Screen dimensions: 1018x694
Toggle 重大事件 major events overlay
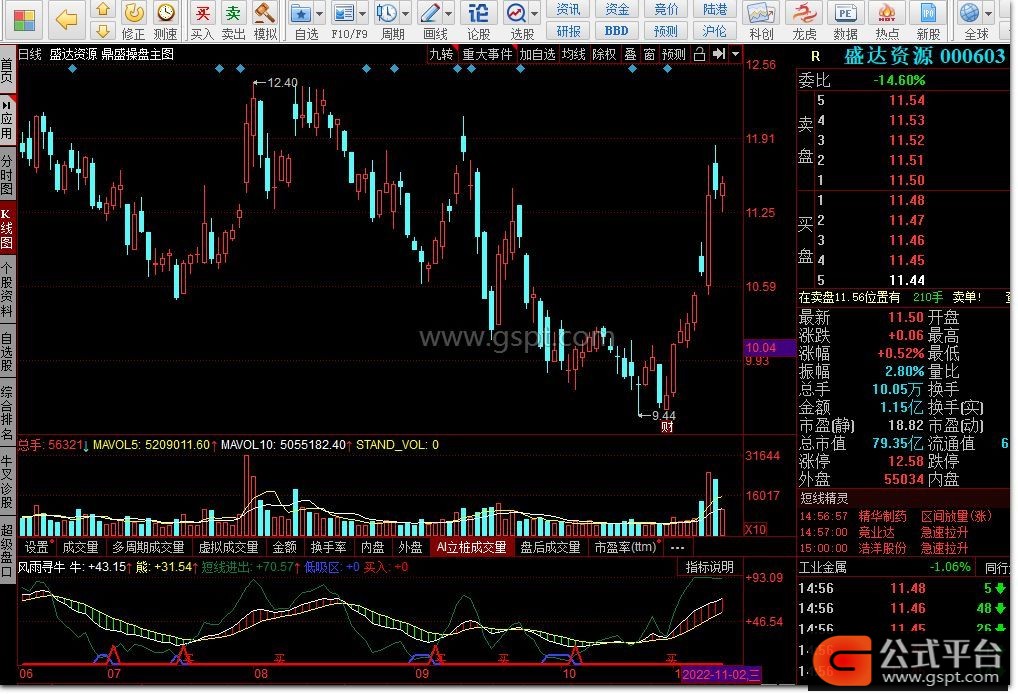(488, 55)
